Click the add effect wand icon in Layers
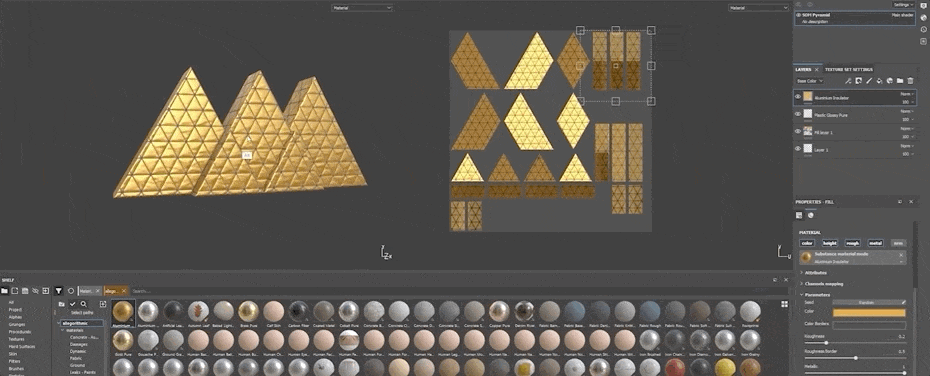This screenshot has height=376, width=930. pyautogui.click(x=848, y=81)
